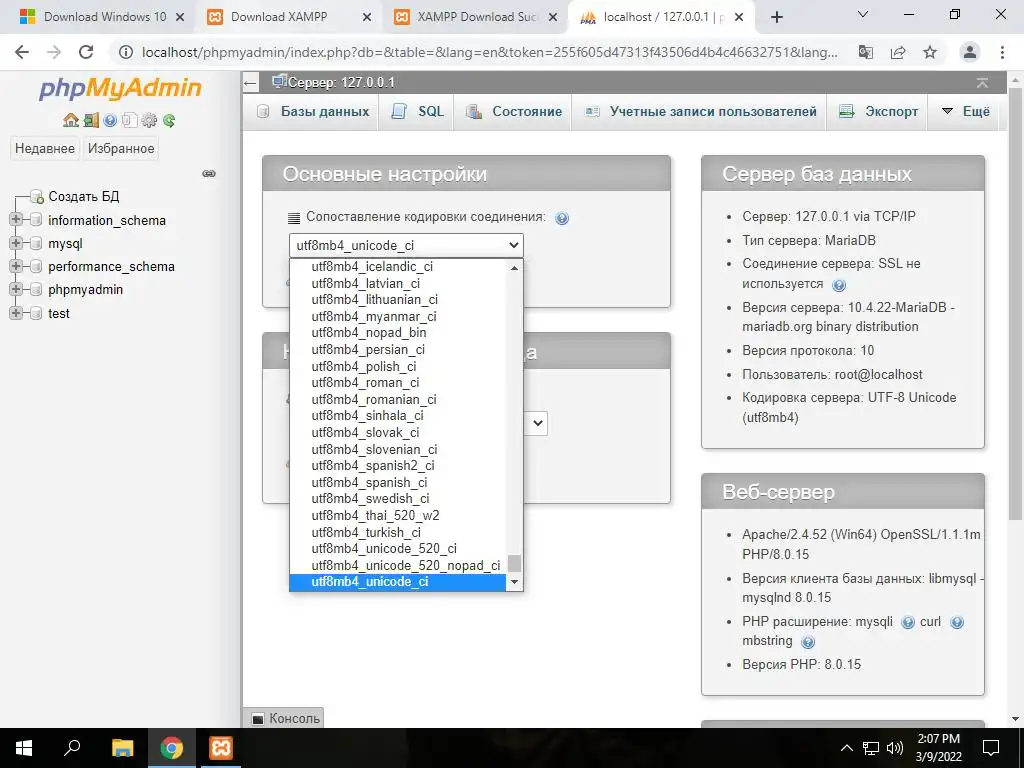The width and height of the screenshot is (1024, 768).
Task: Open phpMyAdmin documentation question-mark icon in sidebar
Action: [110, 120]
